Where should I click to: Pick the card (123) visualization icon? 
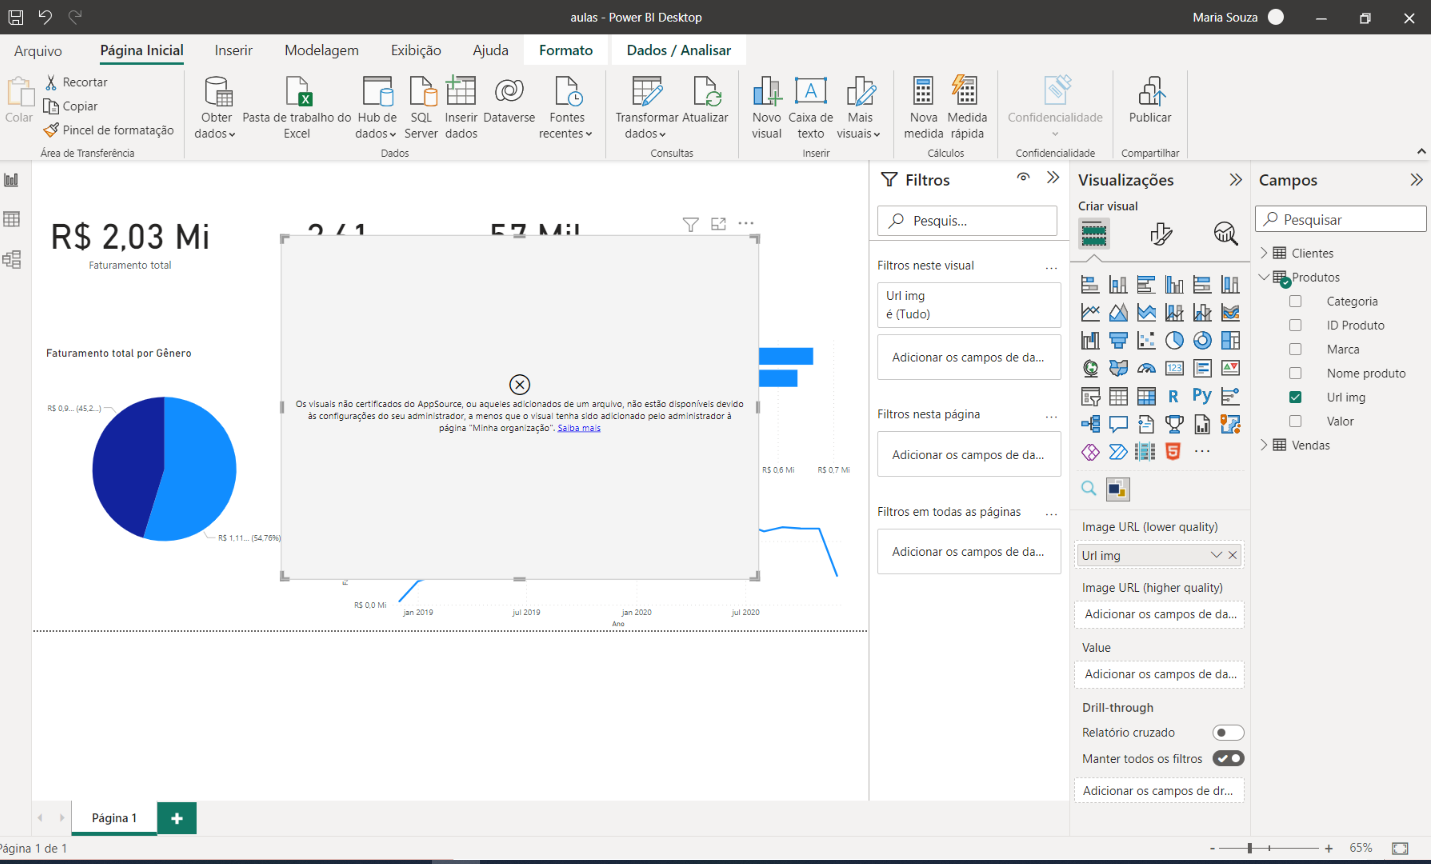click(1174, 369)
